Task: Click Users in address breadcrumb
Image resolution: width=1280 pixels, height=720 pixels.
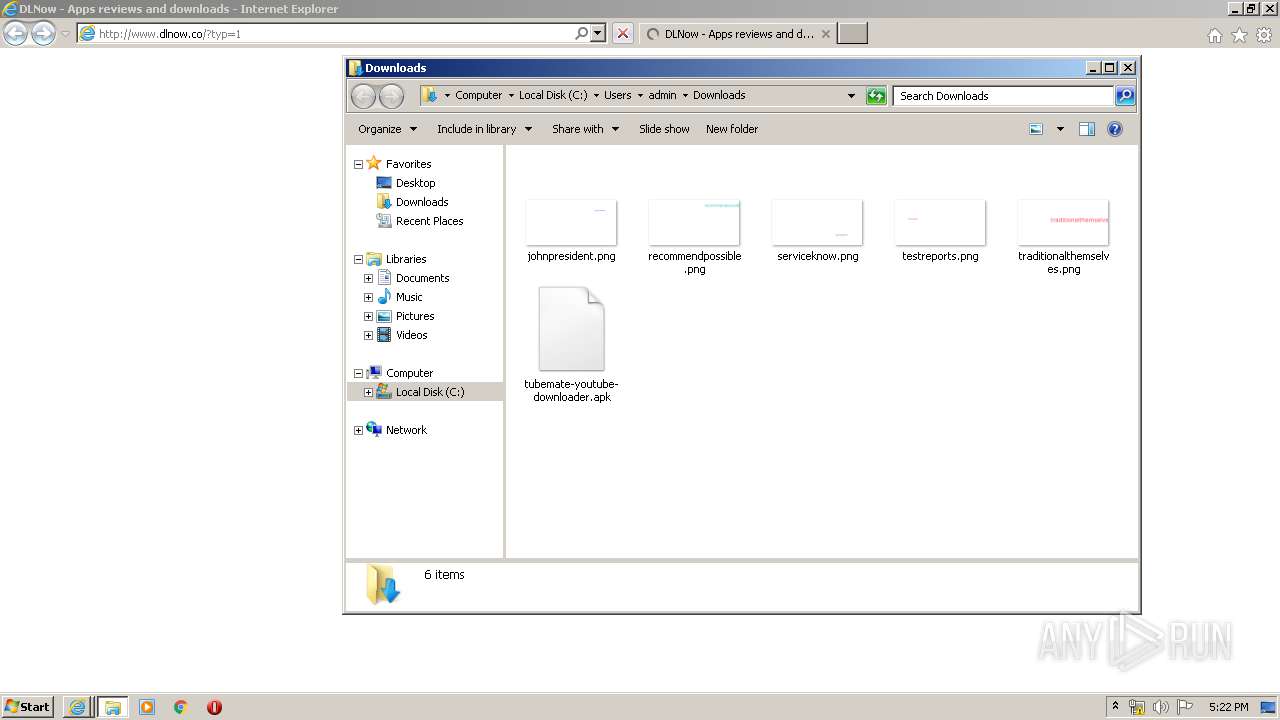Action: click(618, 96)
